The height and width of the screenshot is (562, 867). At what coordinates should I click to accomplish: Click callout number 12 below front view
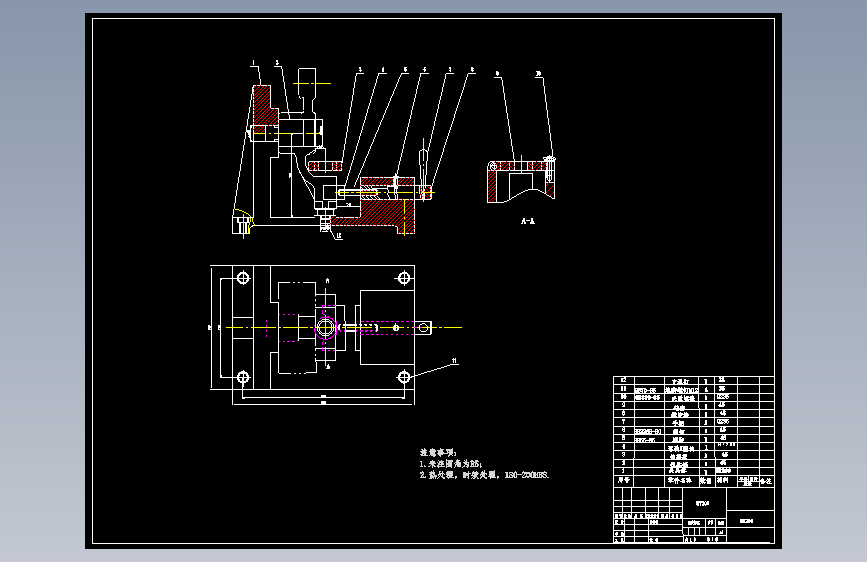(x=338, y=236)
